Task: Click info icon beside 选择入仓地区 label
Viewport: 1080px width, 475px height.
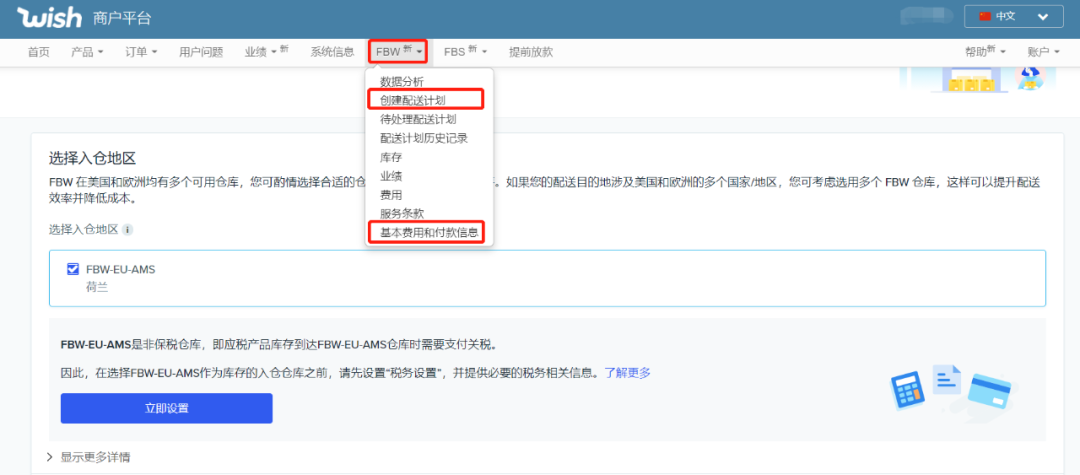Action: coord(127,229)
